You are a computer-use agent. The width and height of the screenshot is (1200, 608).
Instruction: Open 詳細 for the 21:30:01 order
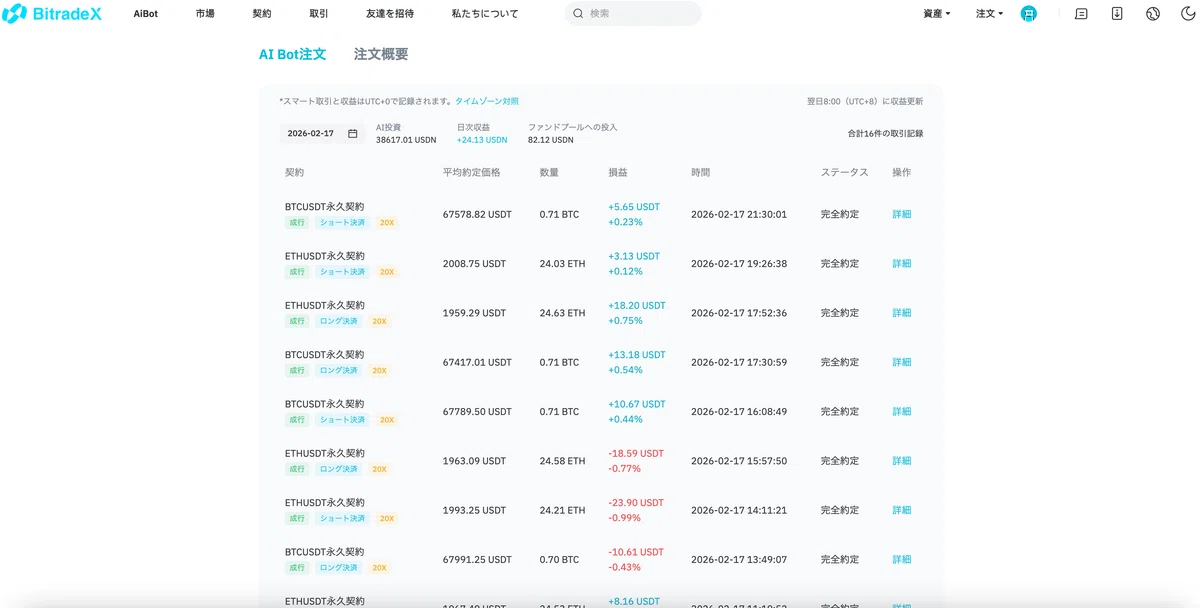[902, 214]
